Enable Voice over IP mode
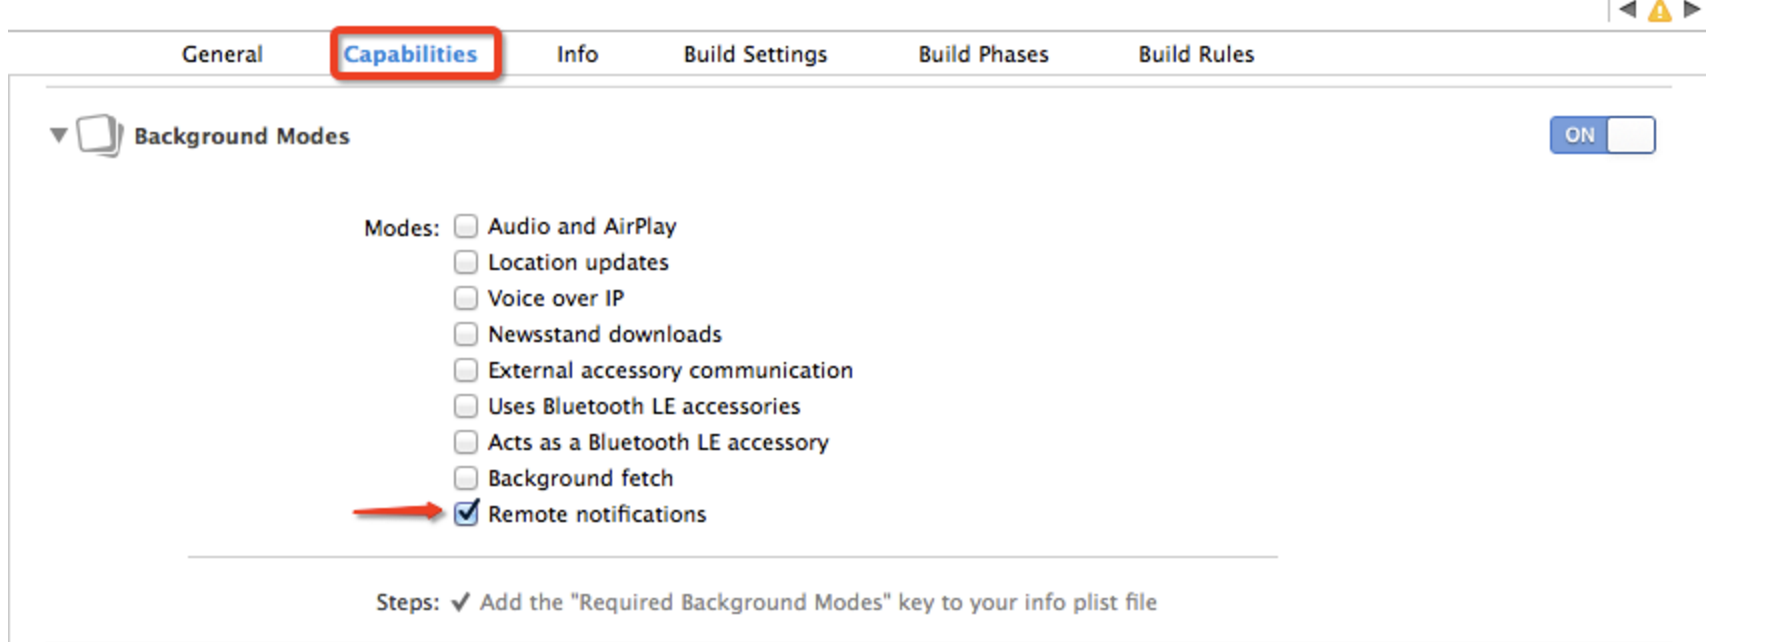The image size is (1772, 642). pos(466,298)
